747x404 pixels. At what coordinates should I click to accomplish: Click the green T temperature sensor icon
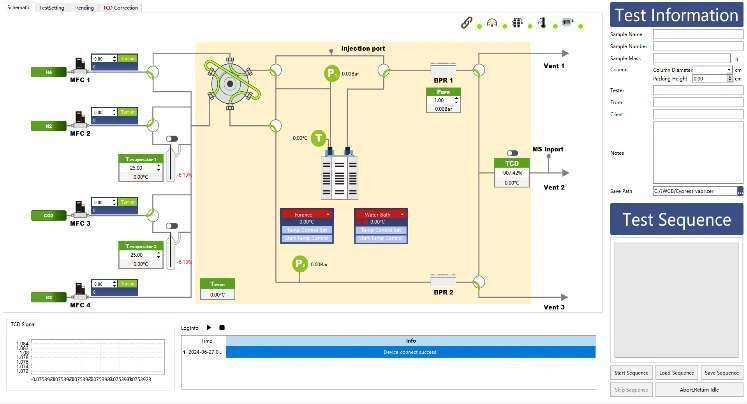coord(318,138)
